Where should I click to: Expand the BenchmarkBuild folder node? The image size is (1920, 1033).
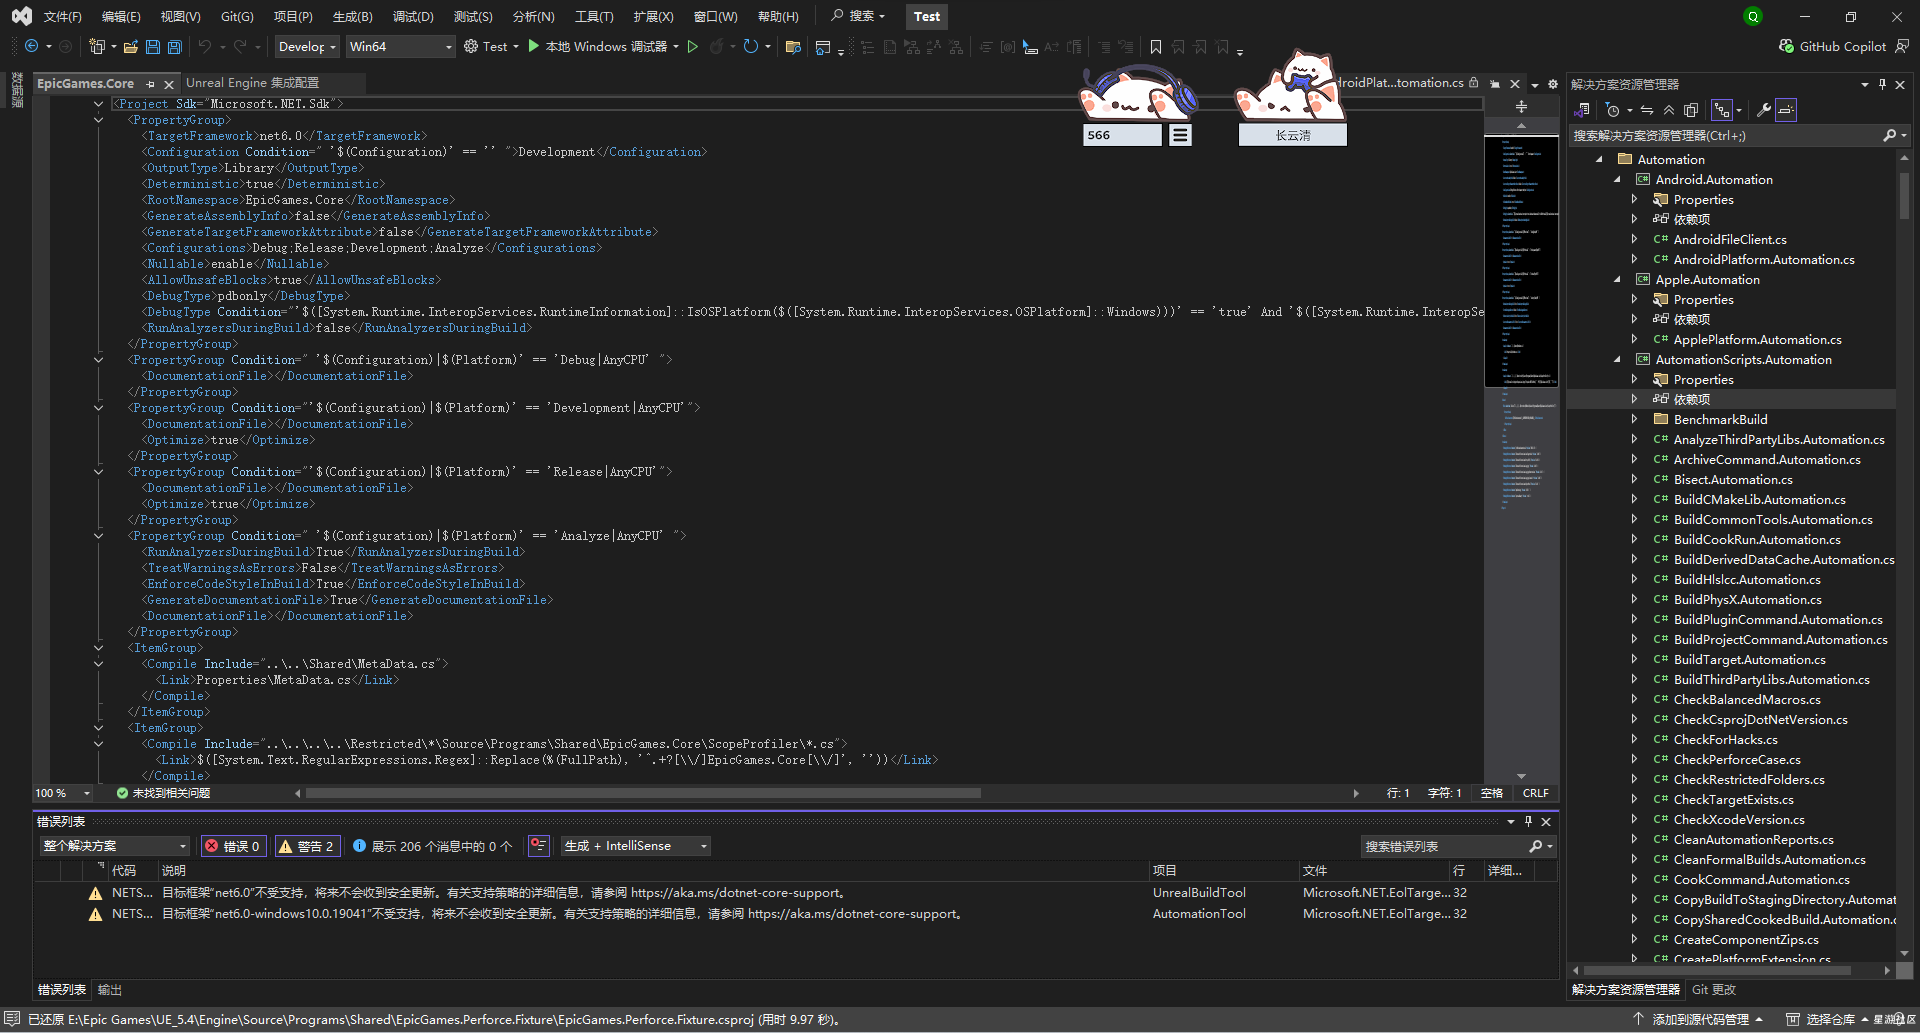point(1634,419)
